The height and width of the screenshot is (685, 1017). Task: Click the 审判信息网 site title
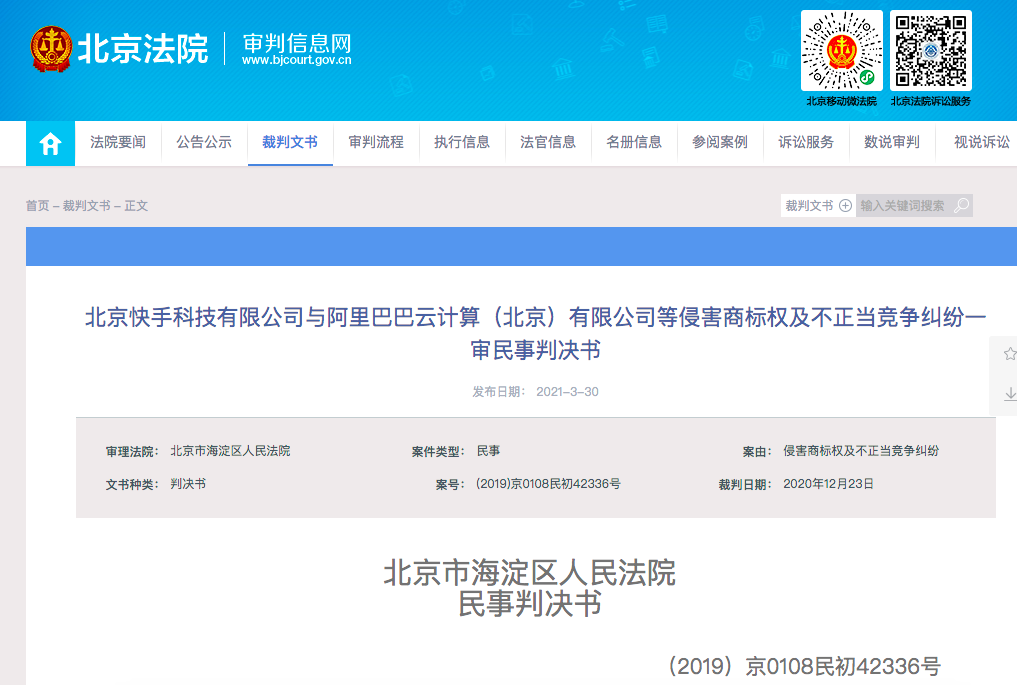pos(297,43)
